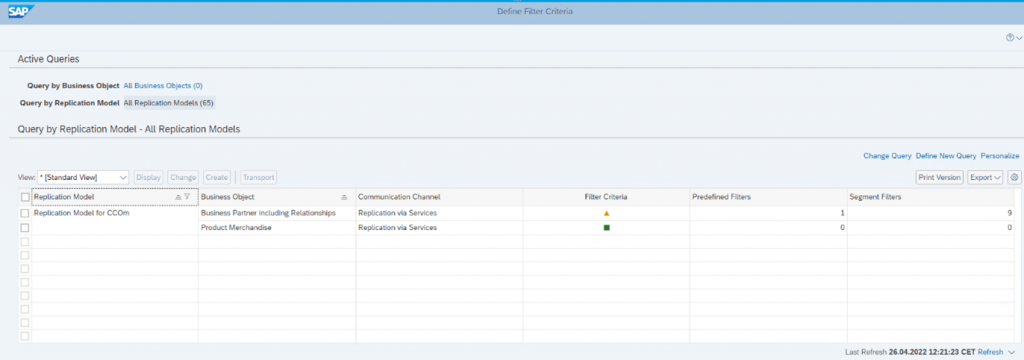The width and height of the screenshot is (1024, 360).
Task: Click Segment Filters value 9
Action: 1010,213
